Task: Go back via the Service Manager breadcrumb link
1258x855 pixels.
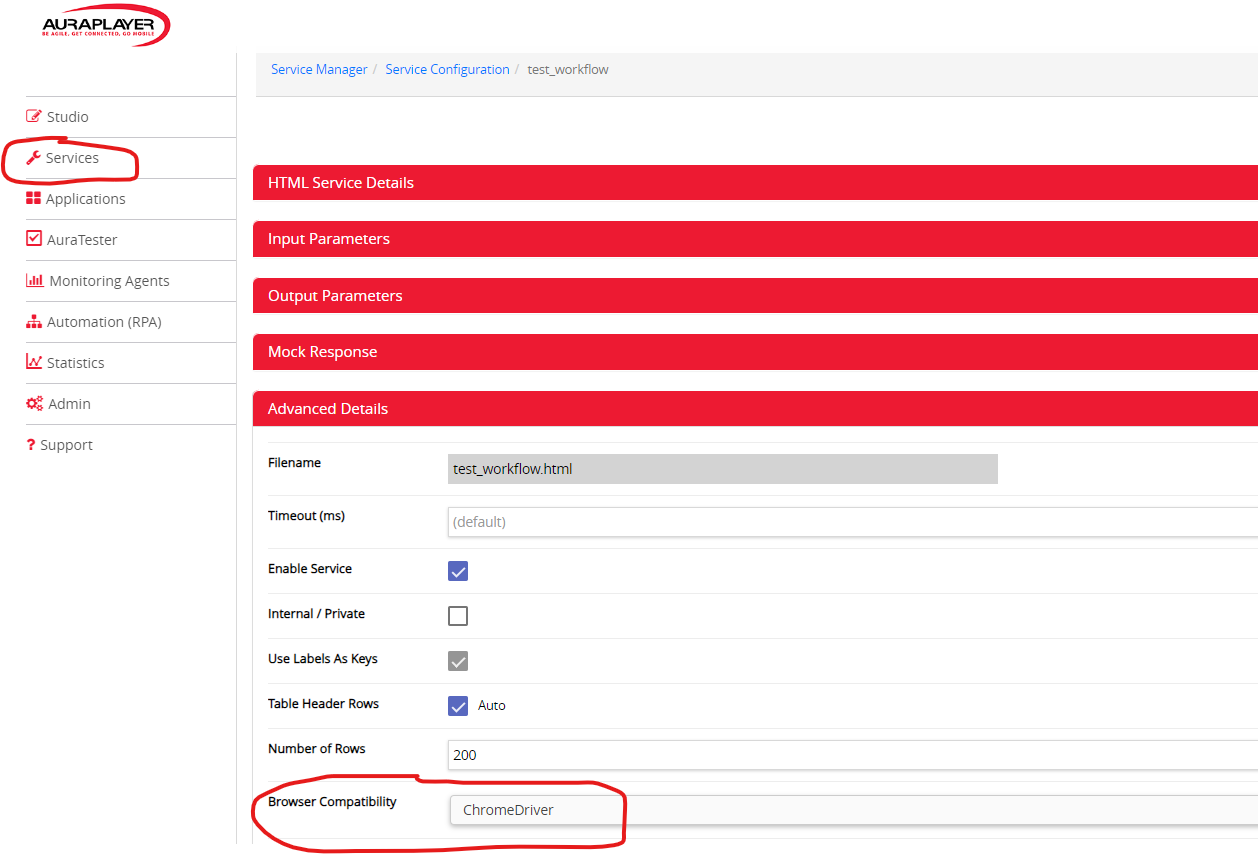Action: (319, 69)
